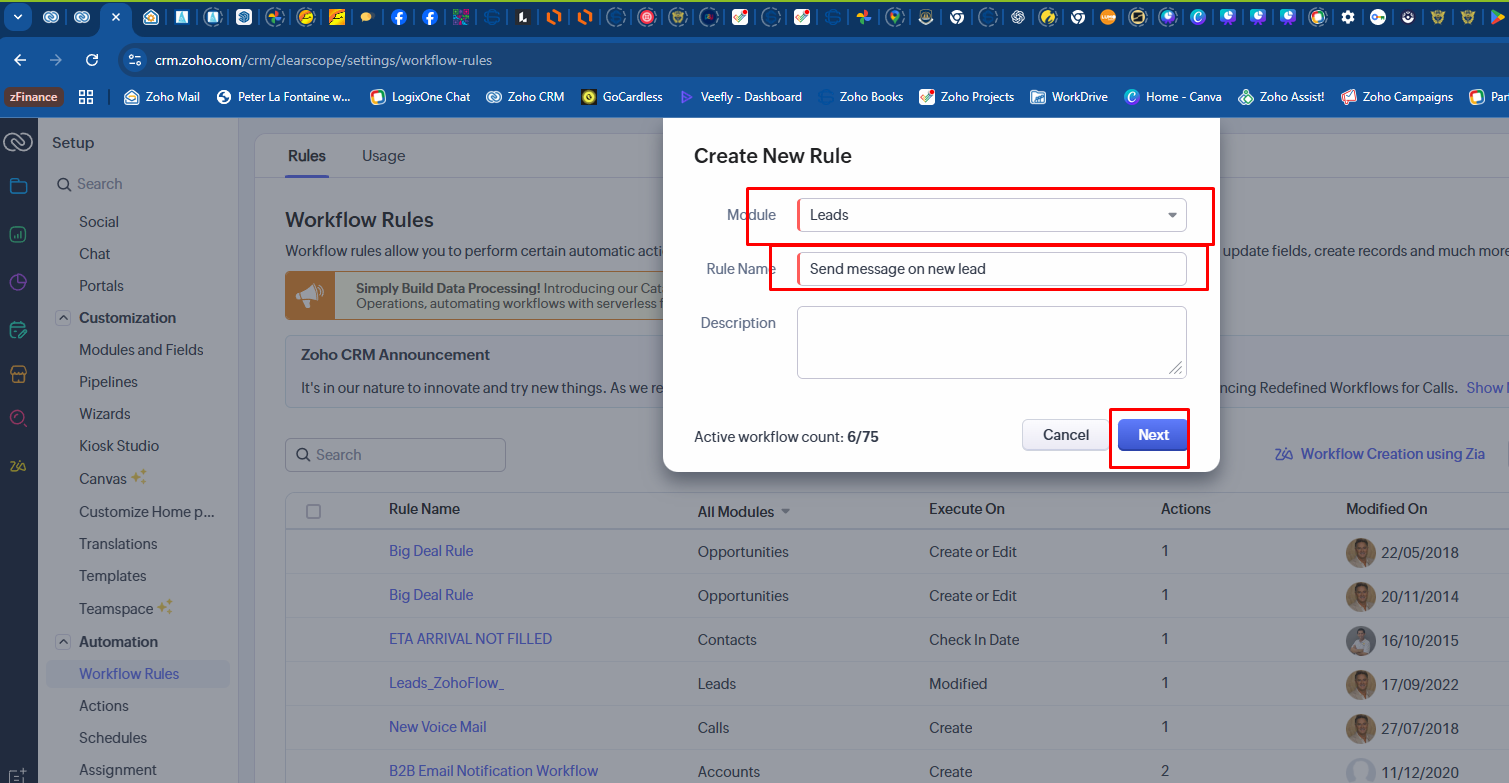Click the browser reload button
This screenshot has height=783, width=1509.
pyautogui.click(x=92, y=60)
